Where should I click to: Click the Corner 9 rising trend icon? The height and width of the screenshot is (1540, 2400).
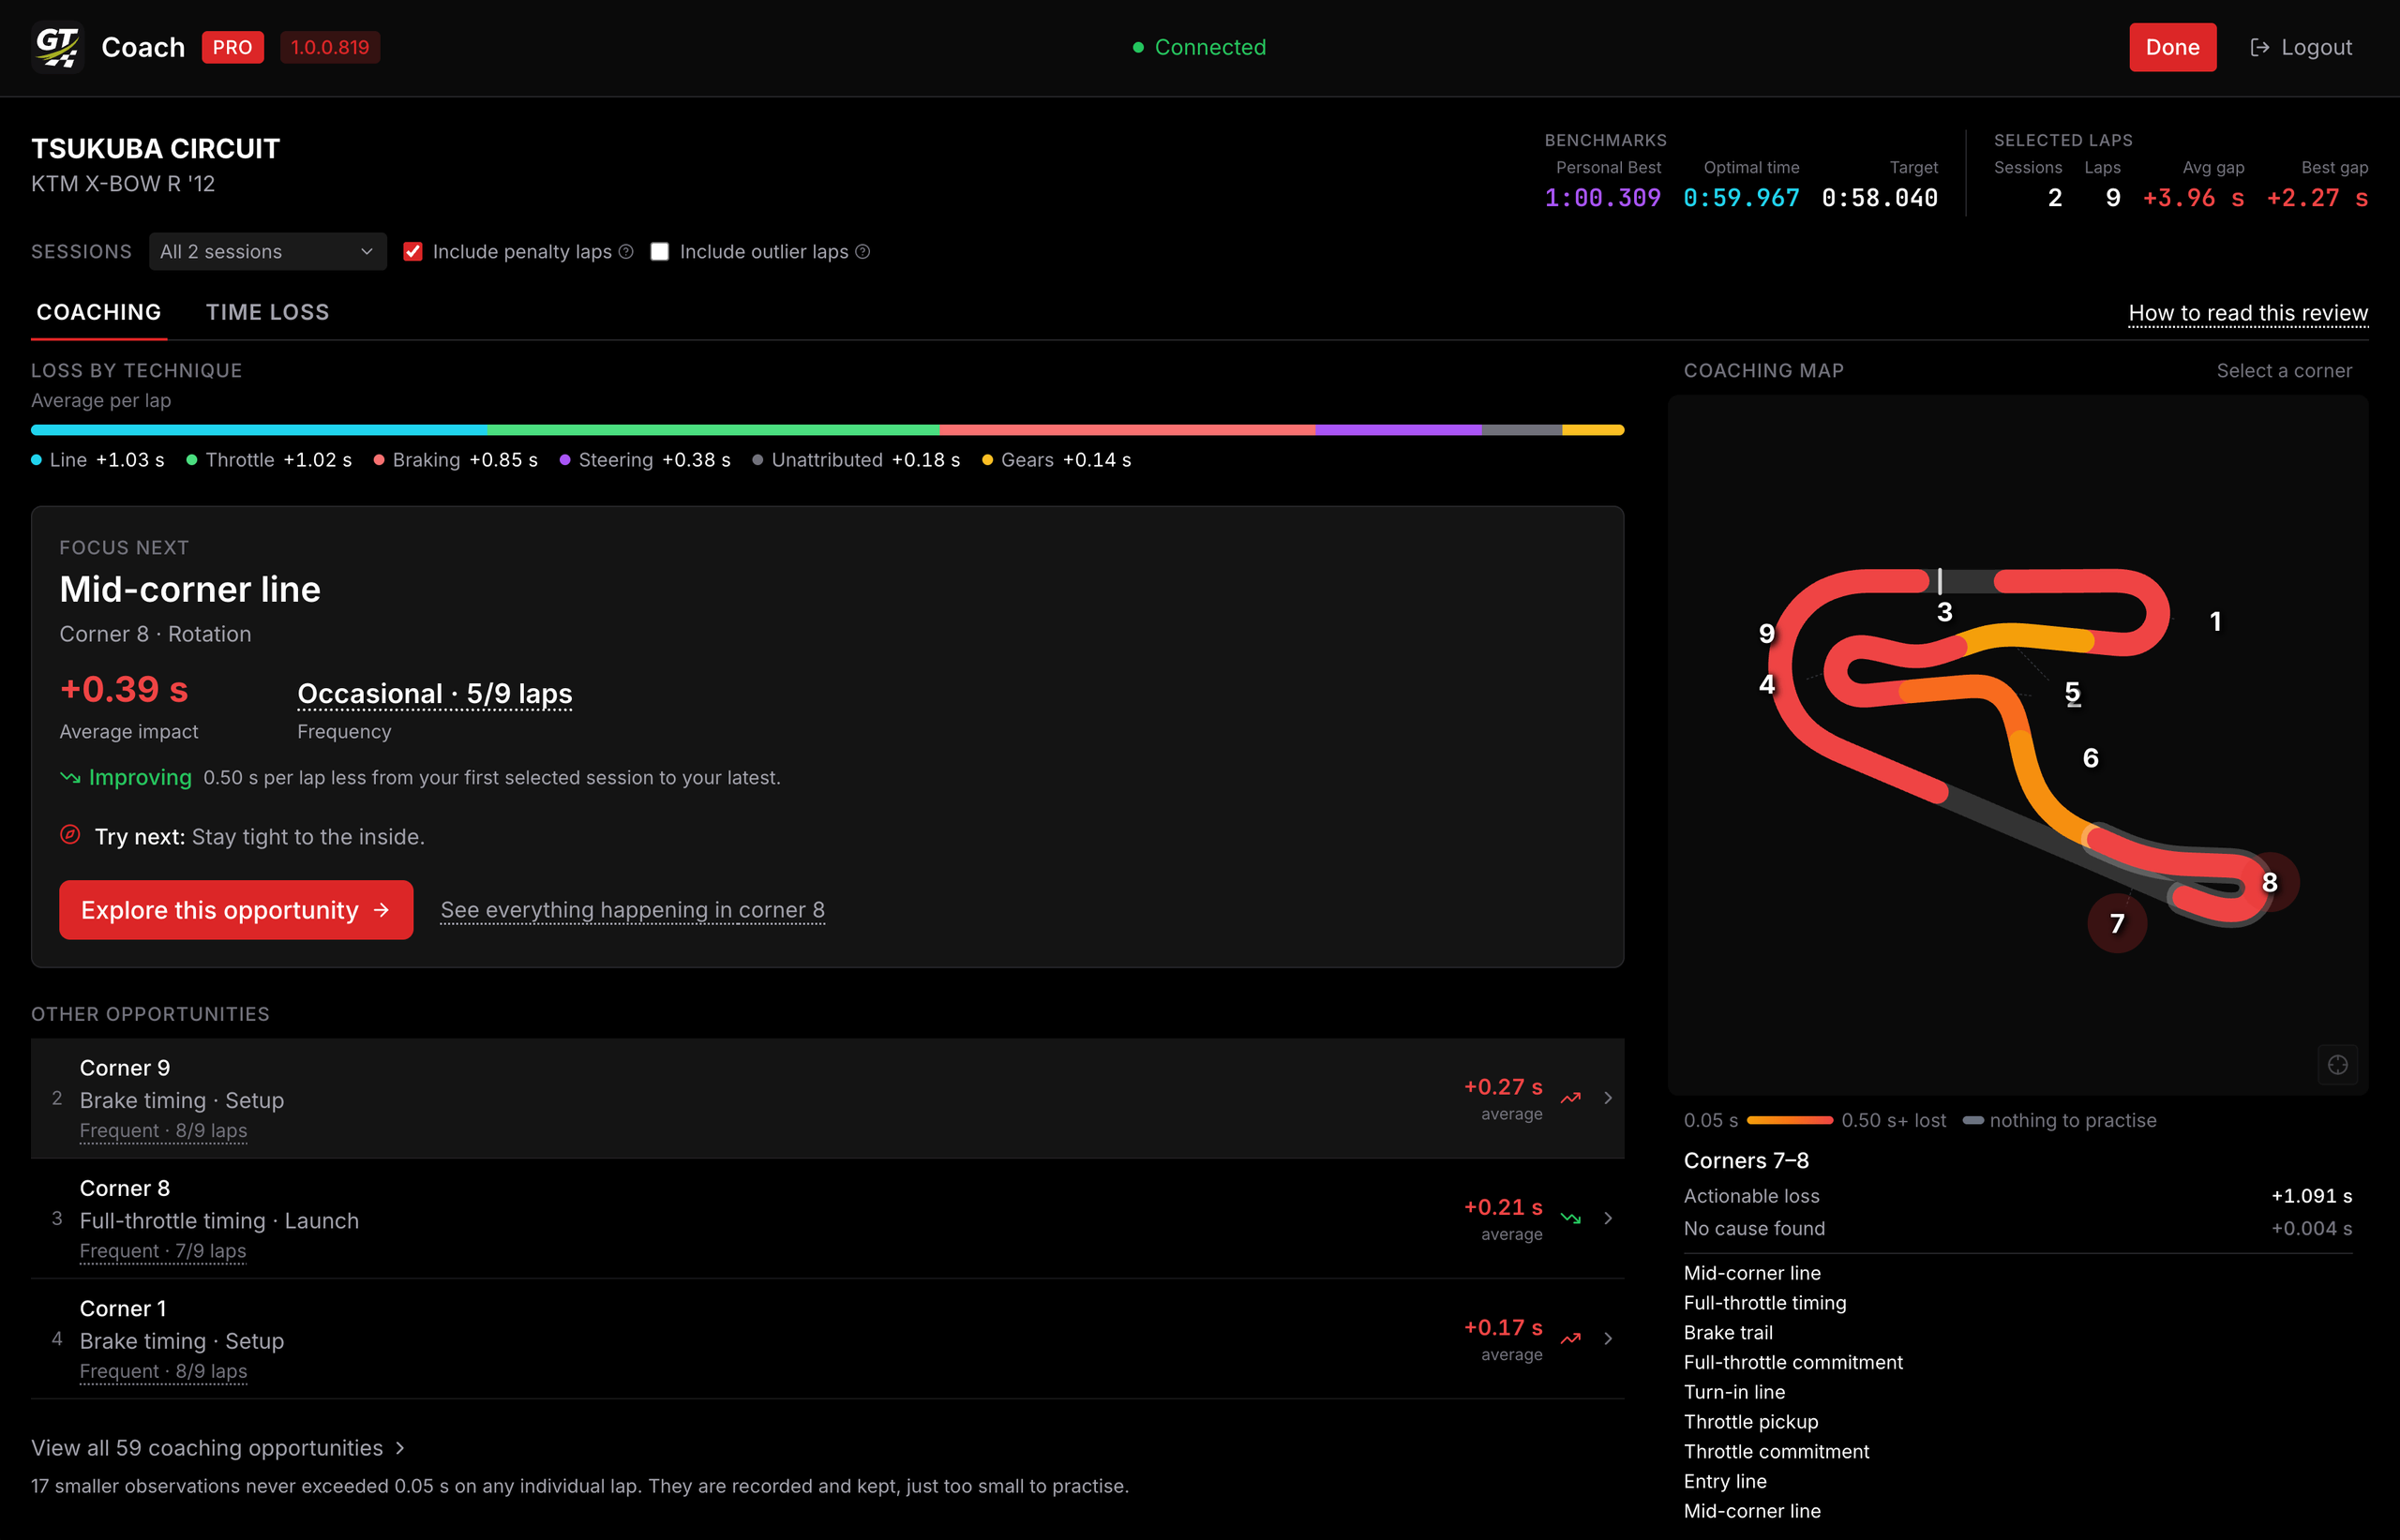click(x=1571, y=1098)
